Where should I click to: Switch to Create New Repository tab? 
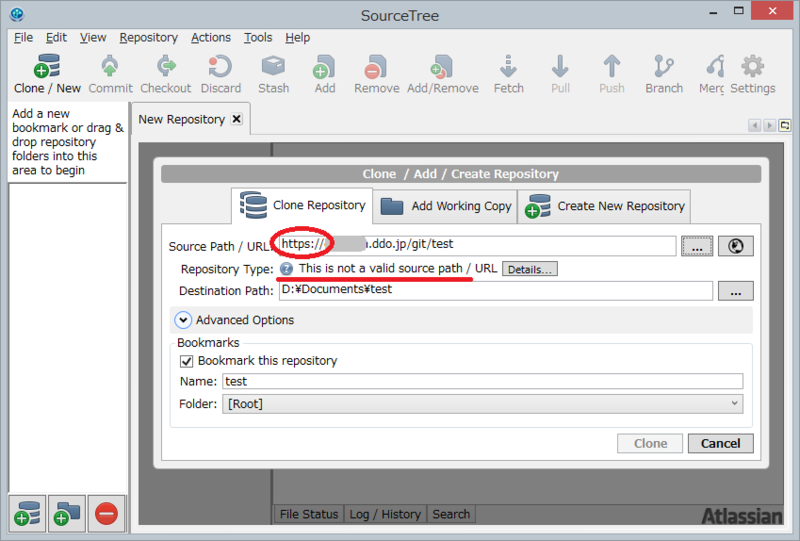605,206
